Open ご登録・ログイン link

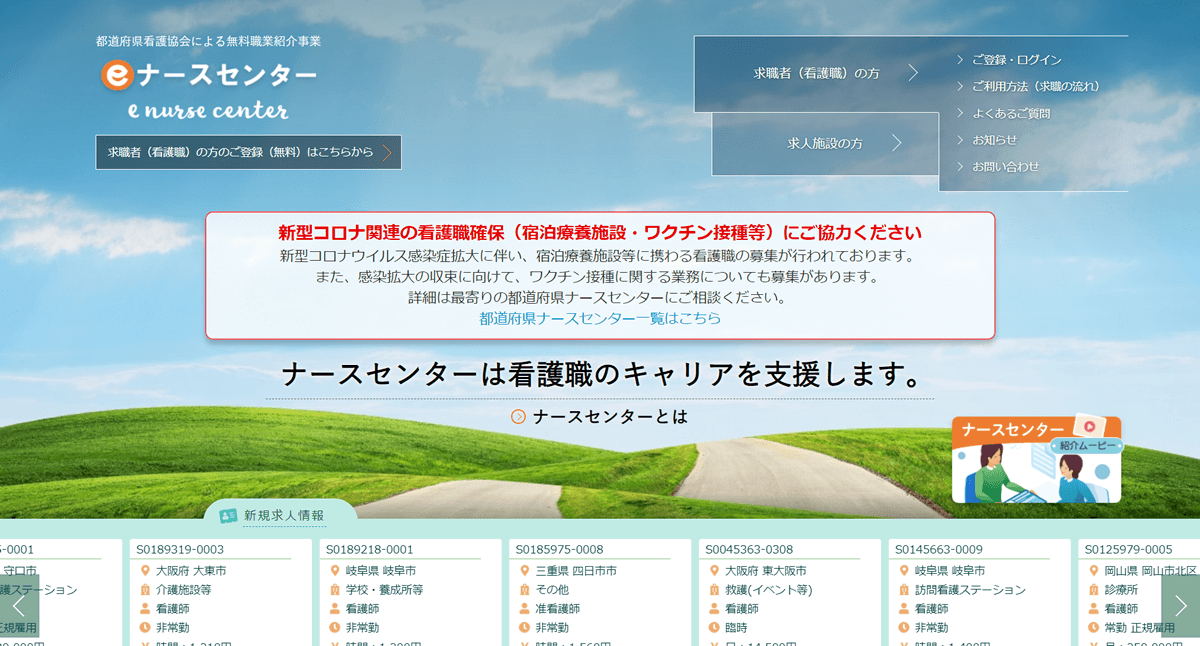[1016, 60]
